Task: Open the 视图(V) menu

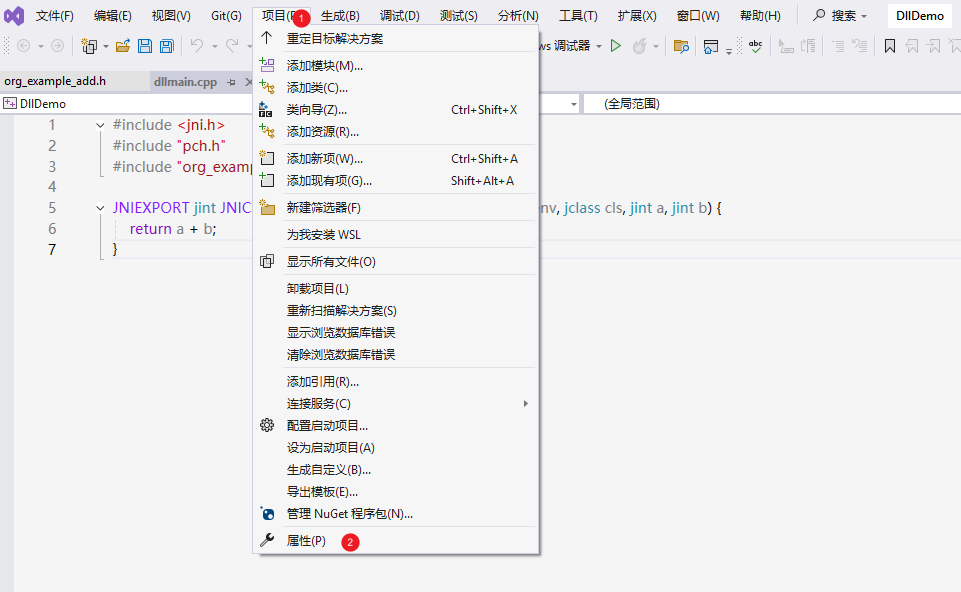Action: point(171,15)
